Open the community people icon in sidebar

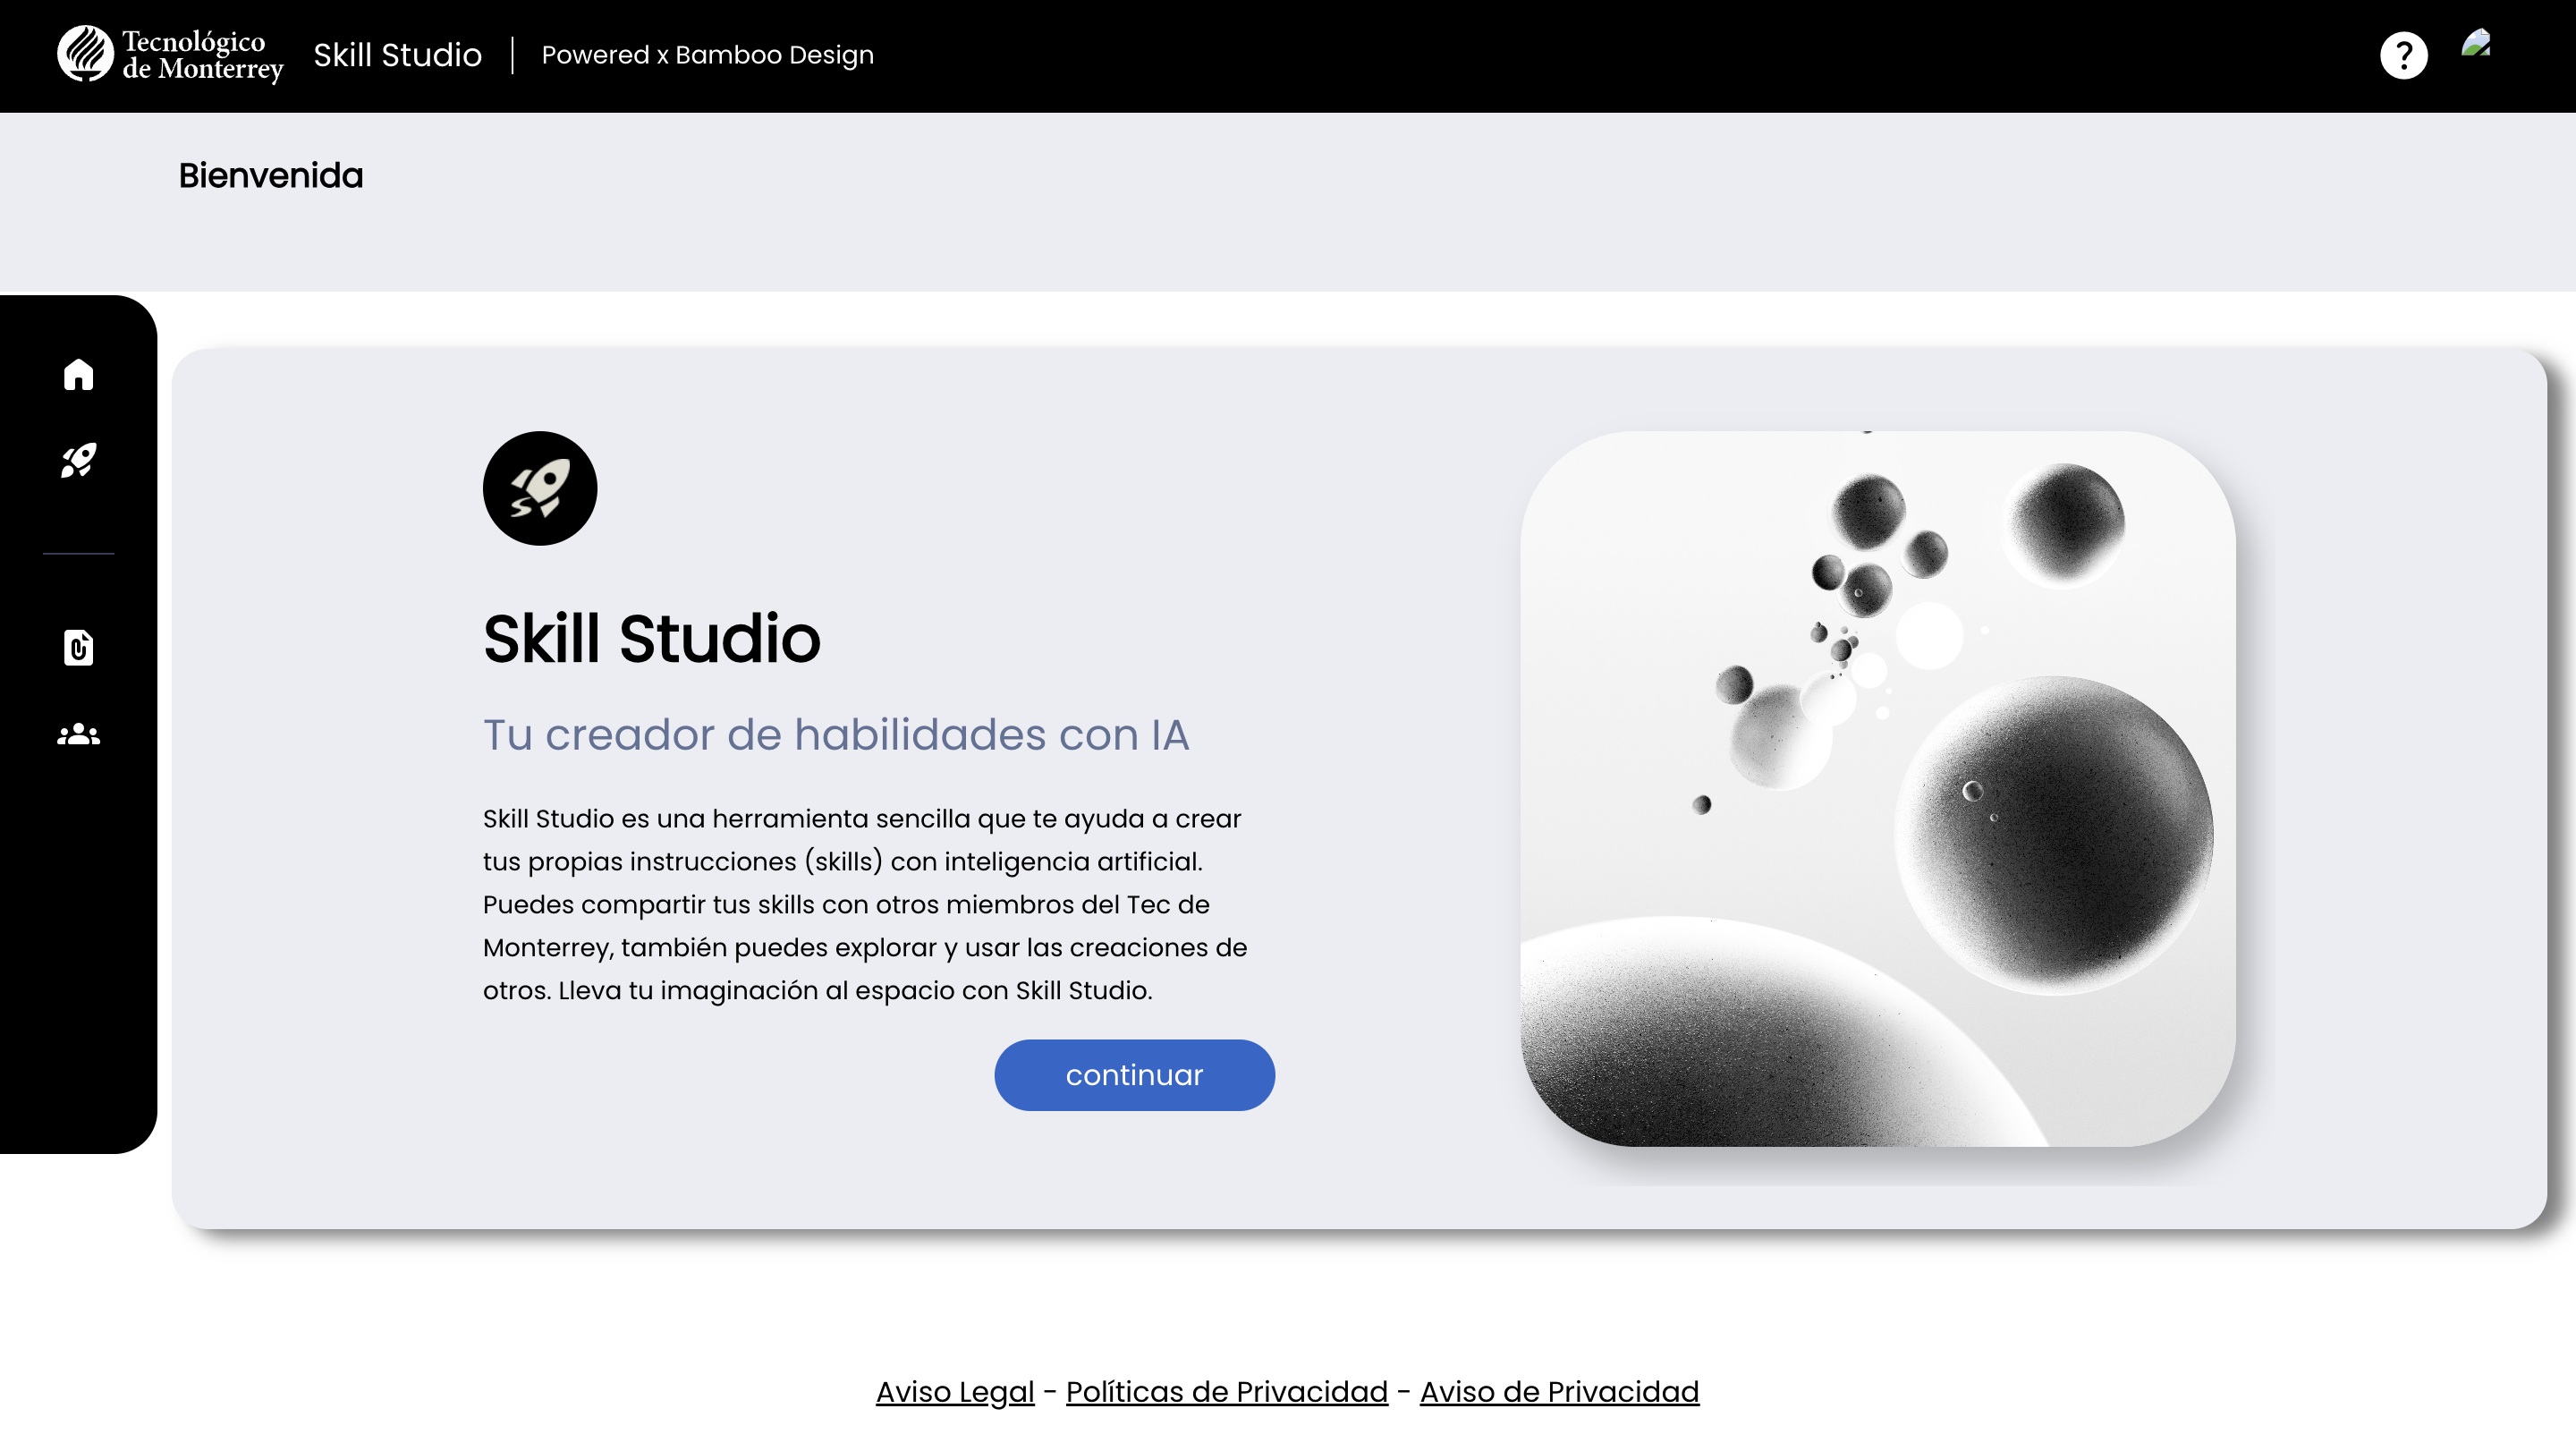tap(78, 735)
